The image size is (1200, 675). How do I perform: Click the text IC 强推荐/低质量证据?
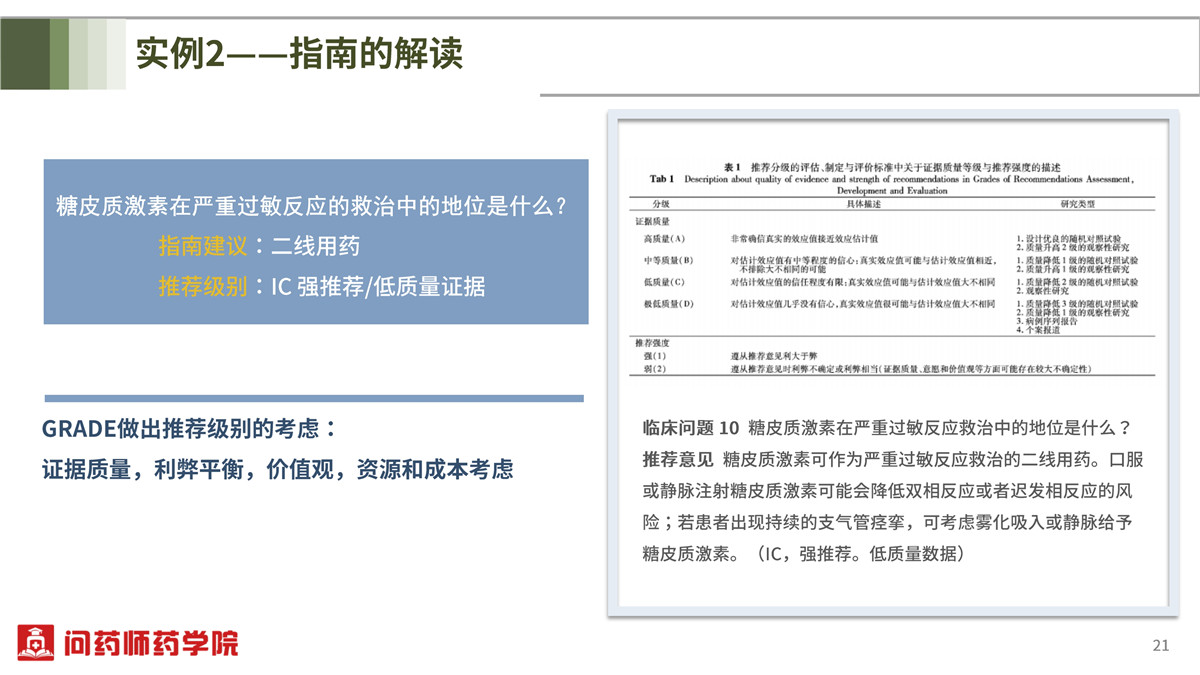378,287
